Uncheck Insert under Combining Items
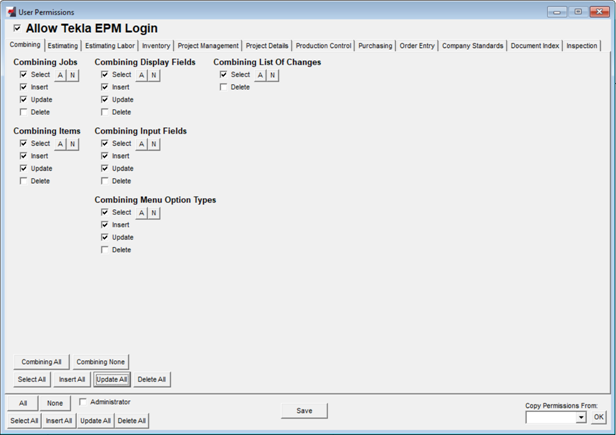The width and height of the screenshot is (616, 435). coord(23,156)
